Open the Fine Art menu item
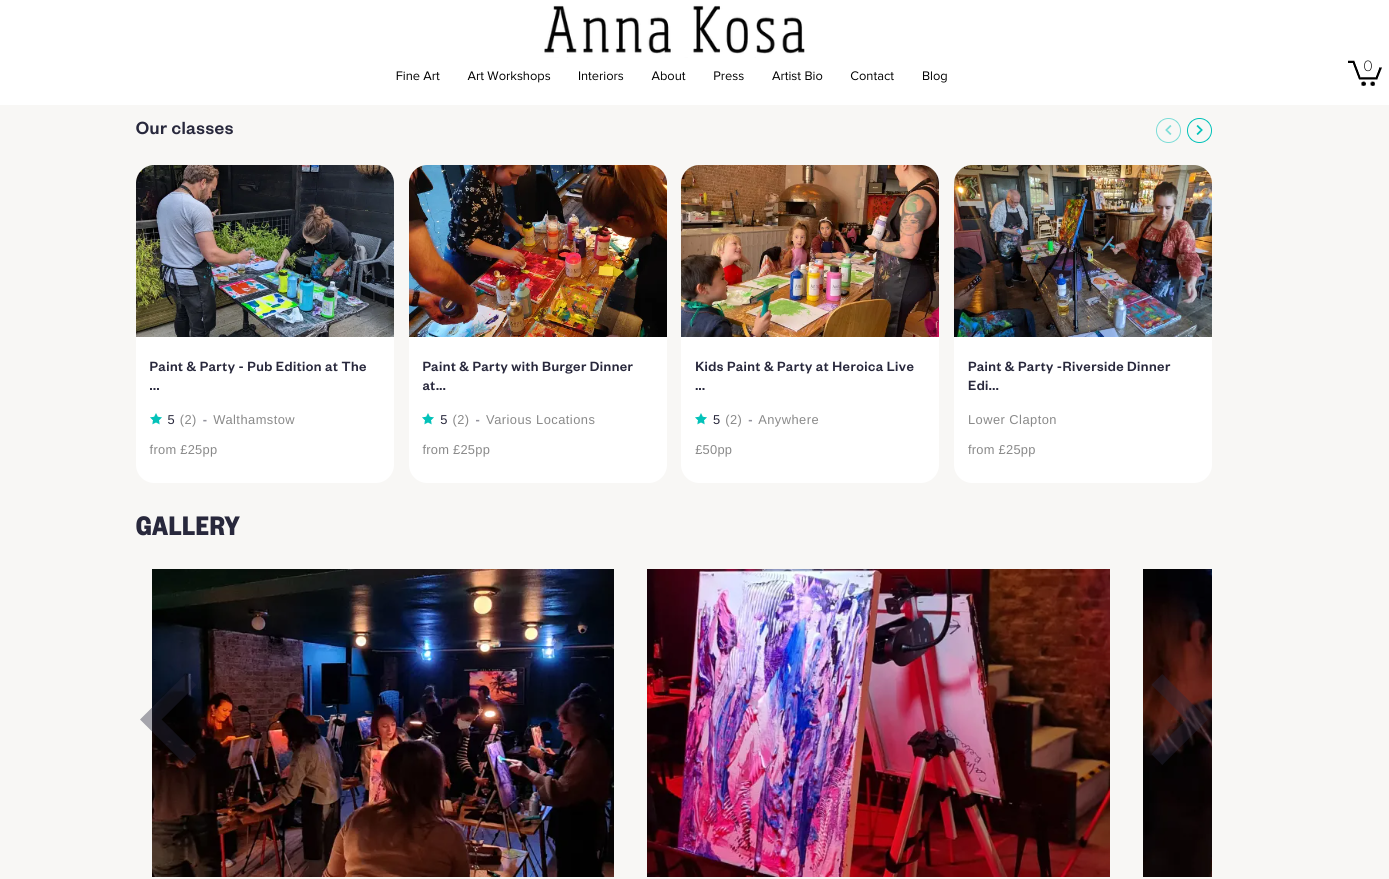 pos(418,76)
